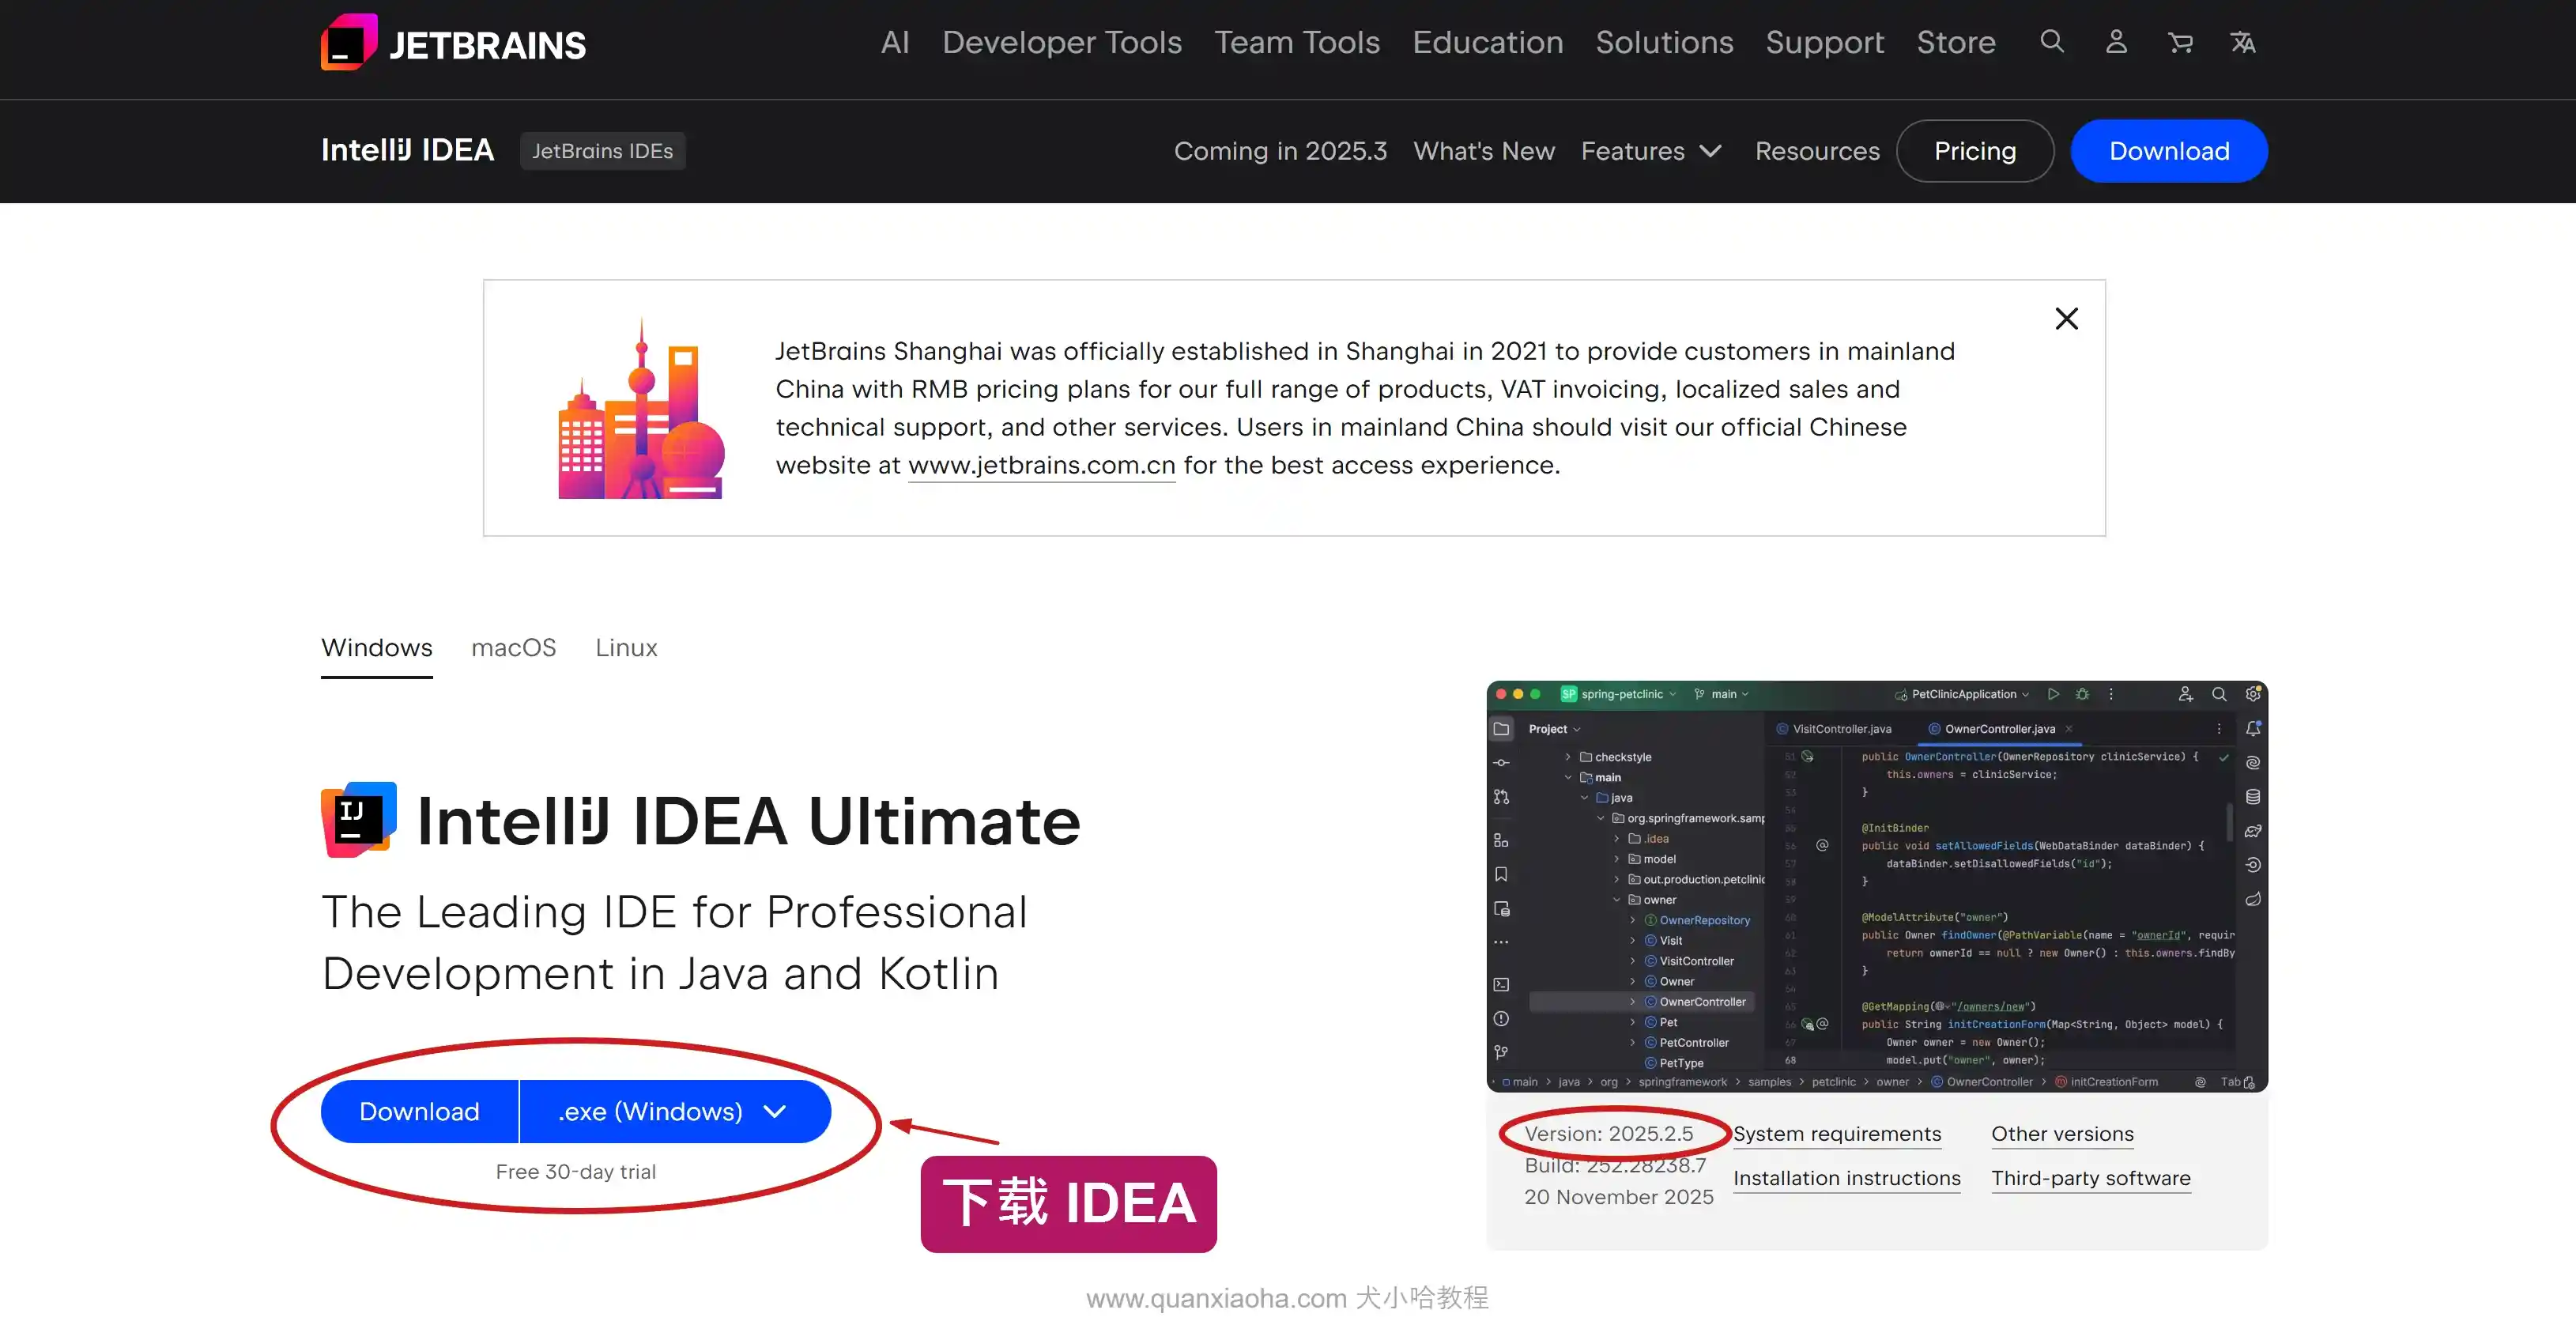Expand the Features dropdown menu
The width and height of the screenshot is (2576, 1325).
click(x=1651, y=151)
